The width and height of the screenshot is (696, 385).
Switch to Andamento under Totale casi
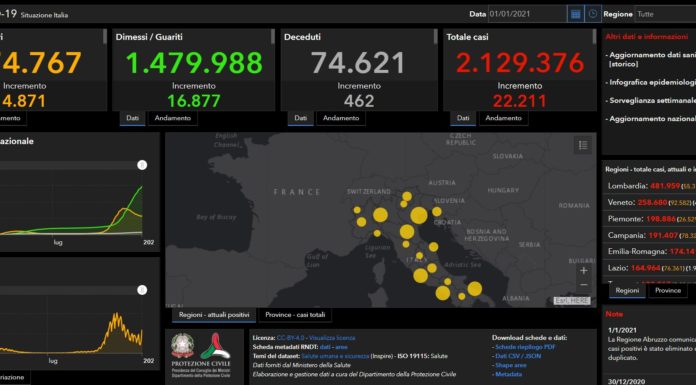503,118
